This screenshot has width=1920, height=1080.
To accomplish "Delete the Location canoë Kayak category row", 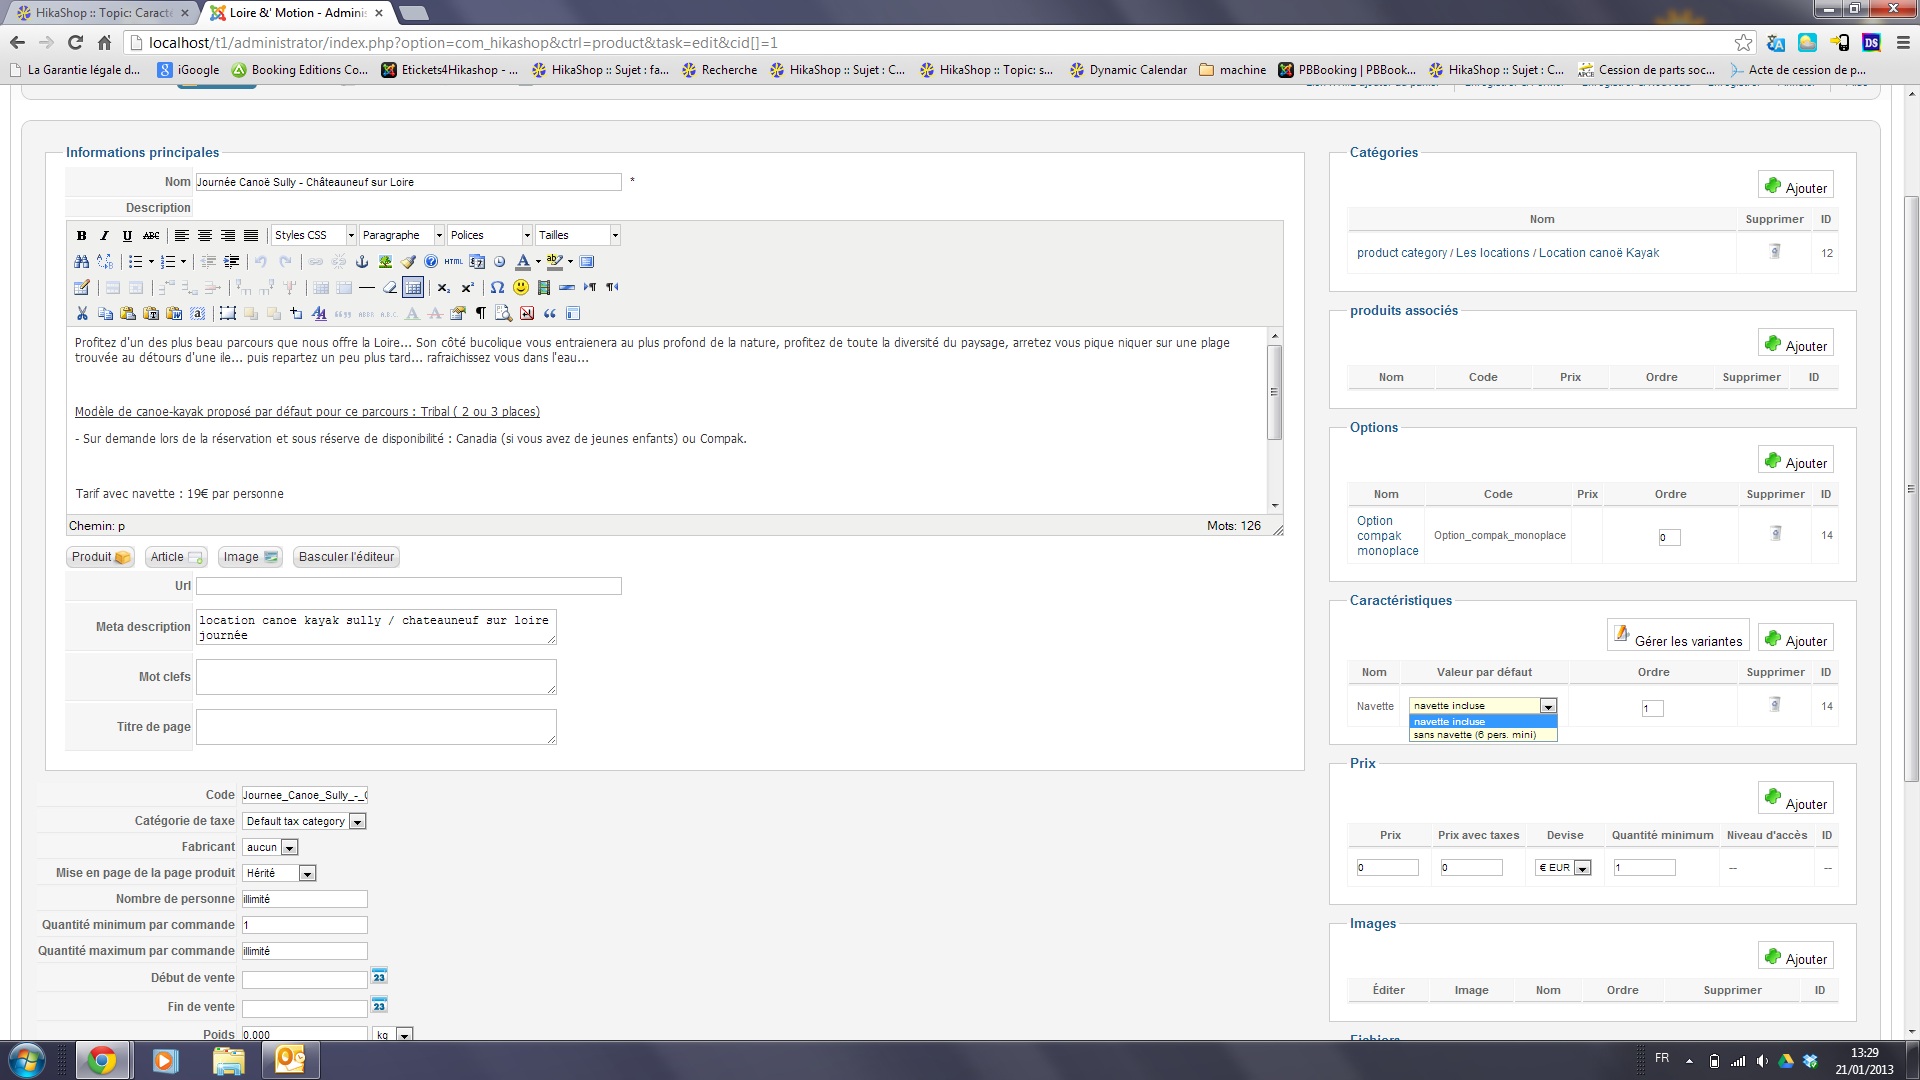I will (1775, 252).
